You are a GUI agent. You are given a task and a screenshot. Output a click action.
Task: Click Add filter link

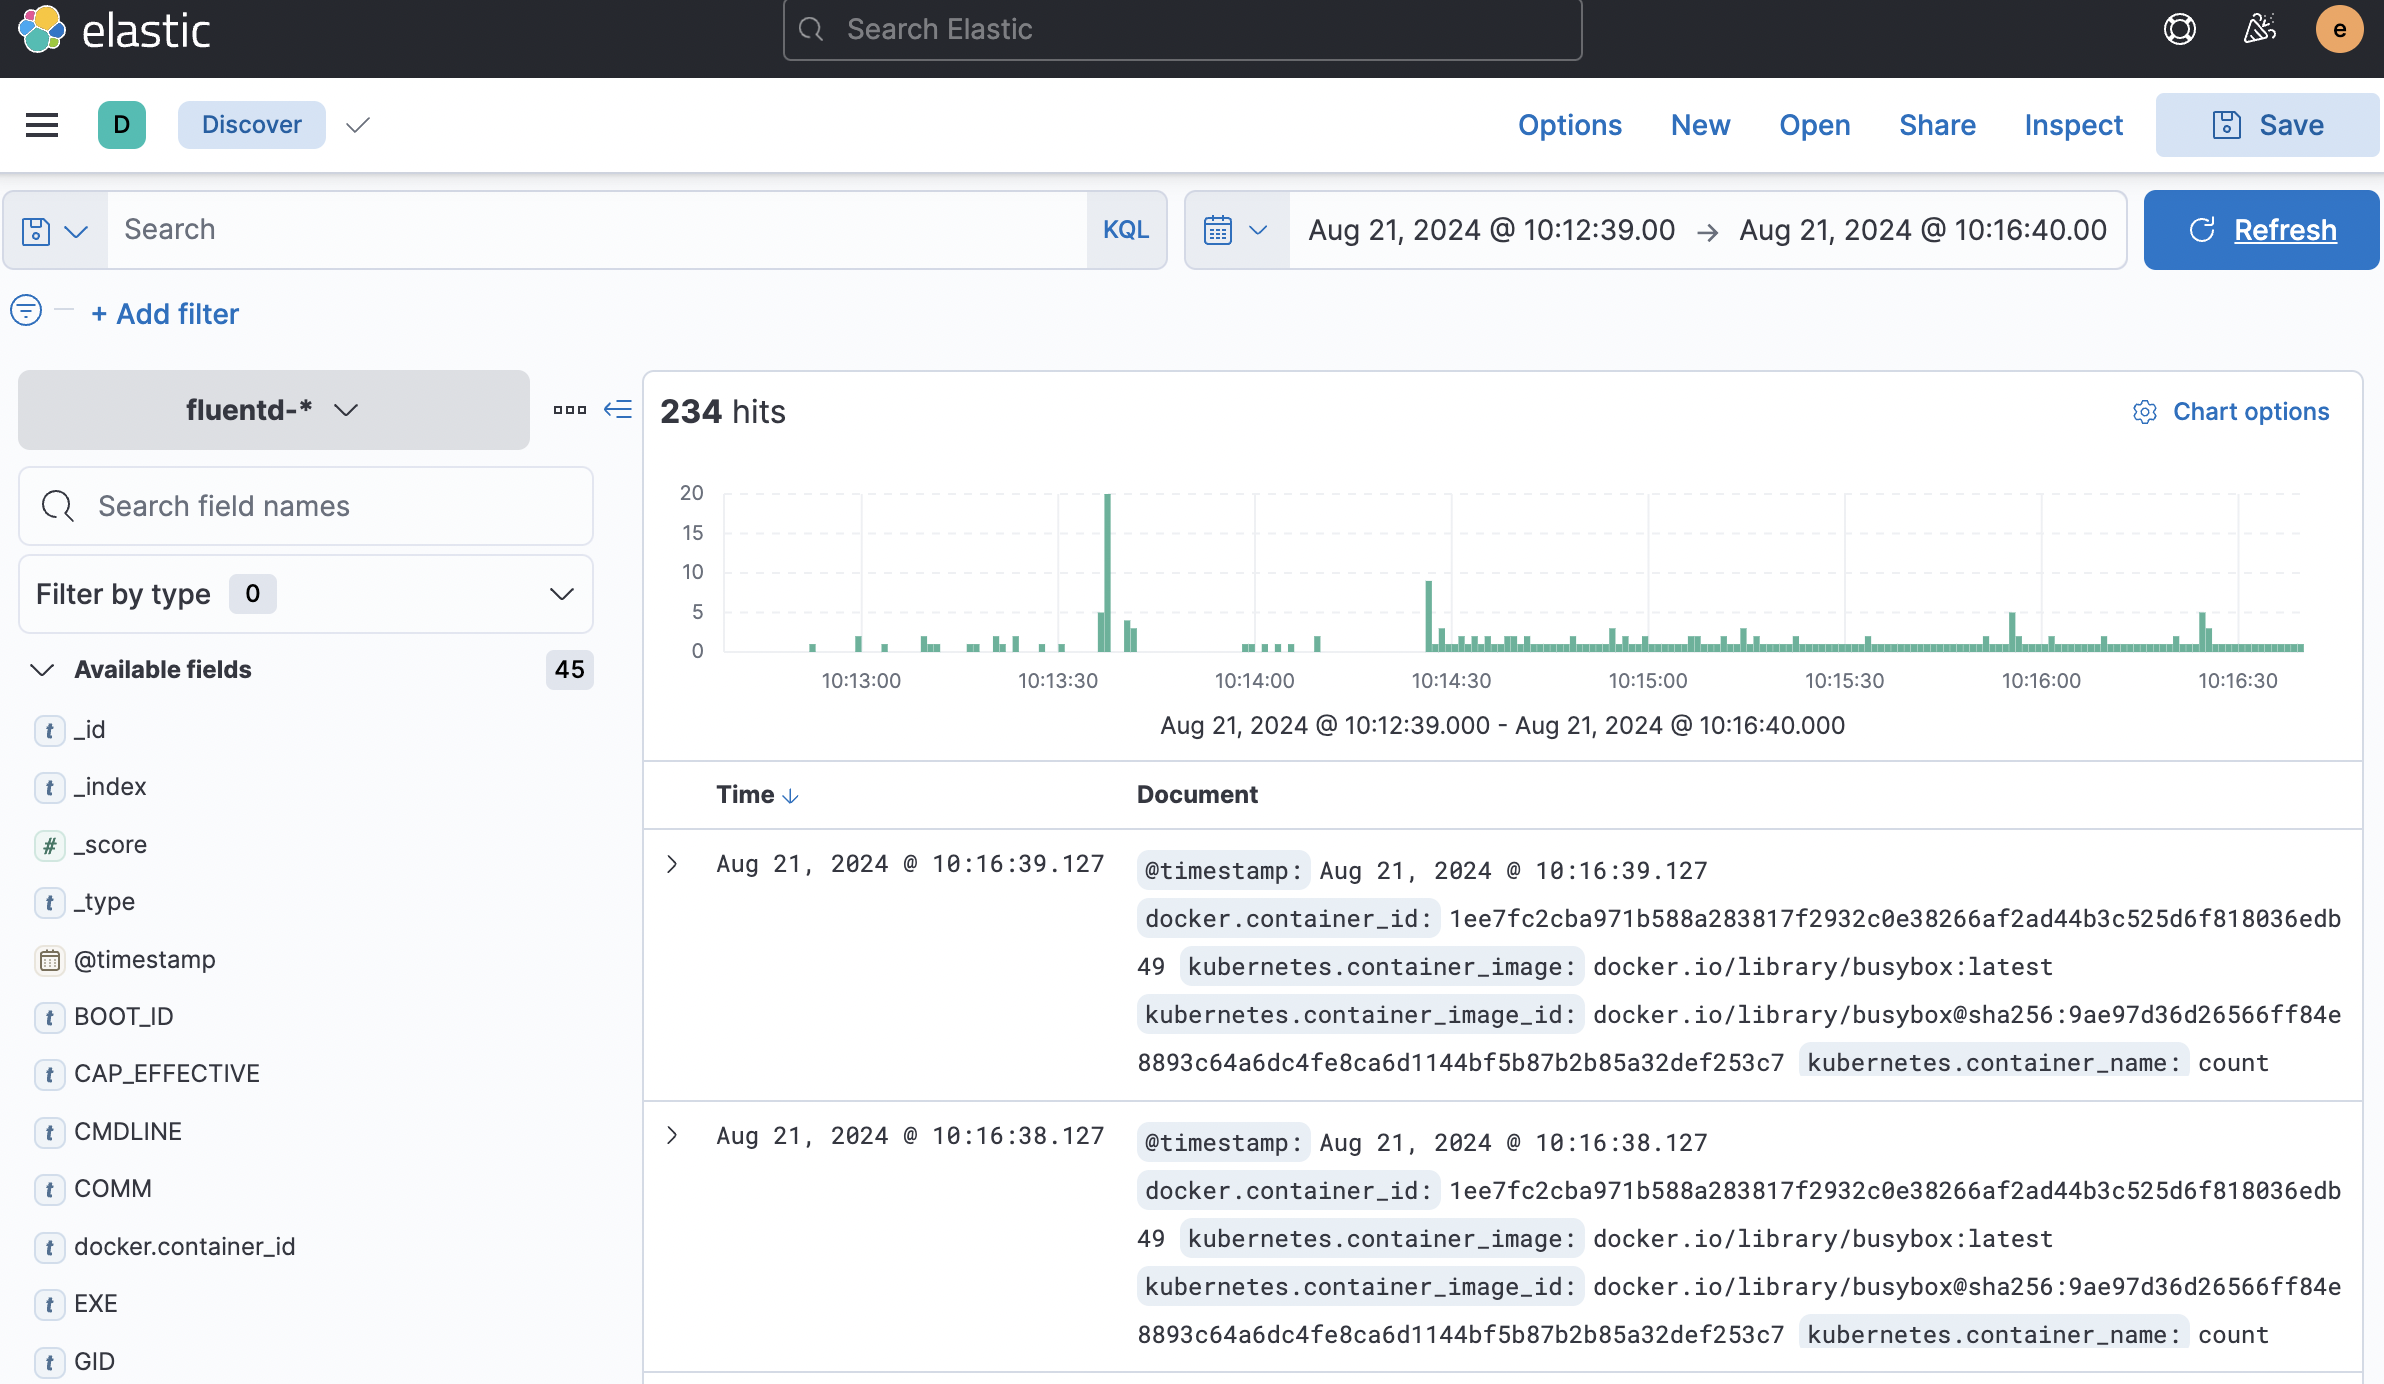point(165,314)
